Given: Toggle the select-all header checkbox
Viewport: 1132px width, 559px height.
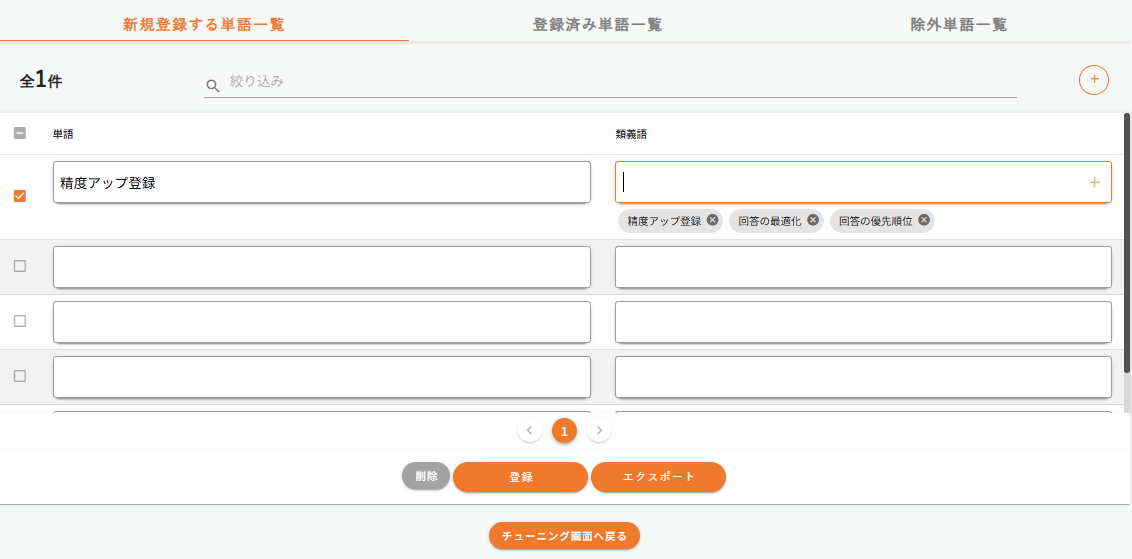Looking at the screenshot, I should 20,133.
